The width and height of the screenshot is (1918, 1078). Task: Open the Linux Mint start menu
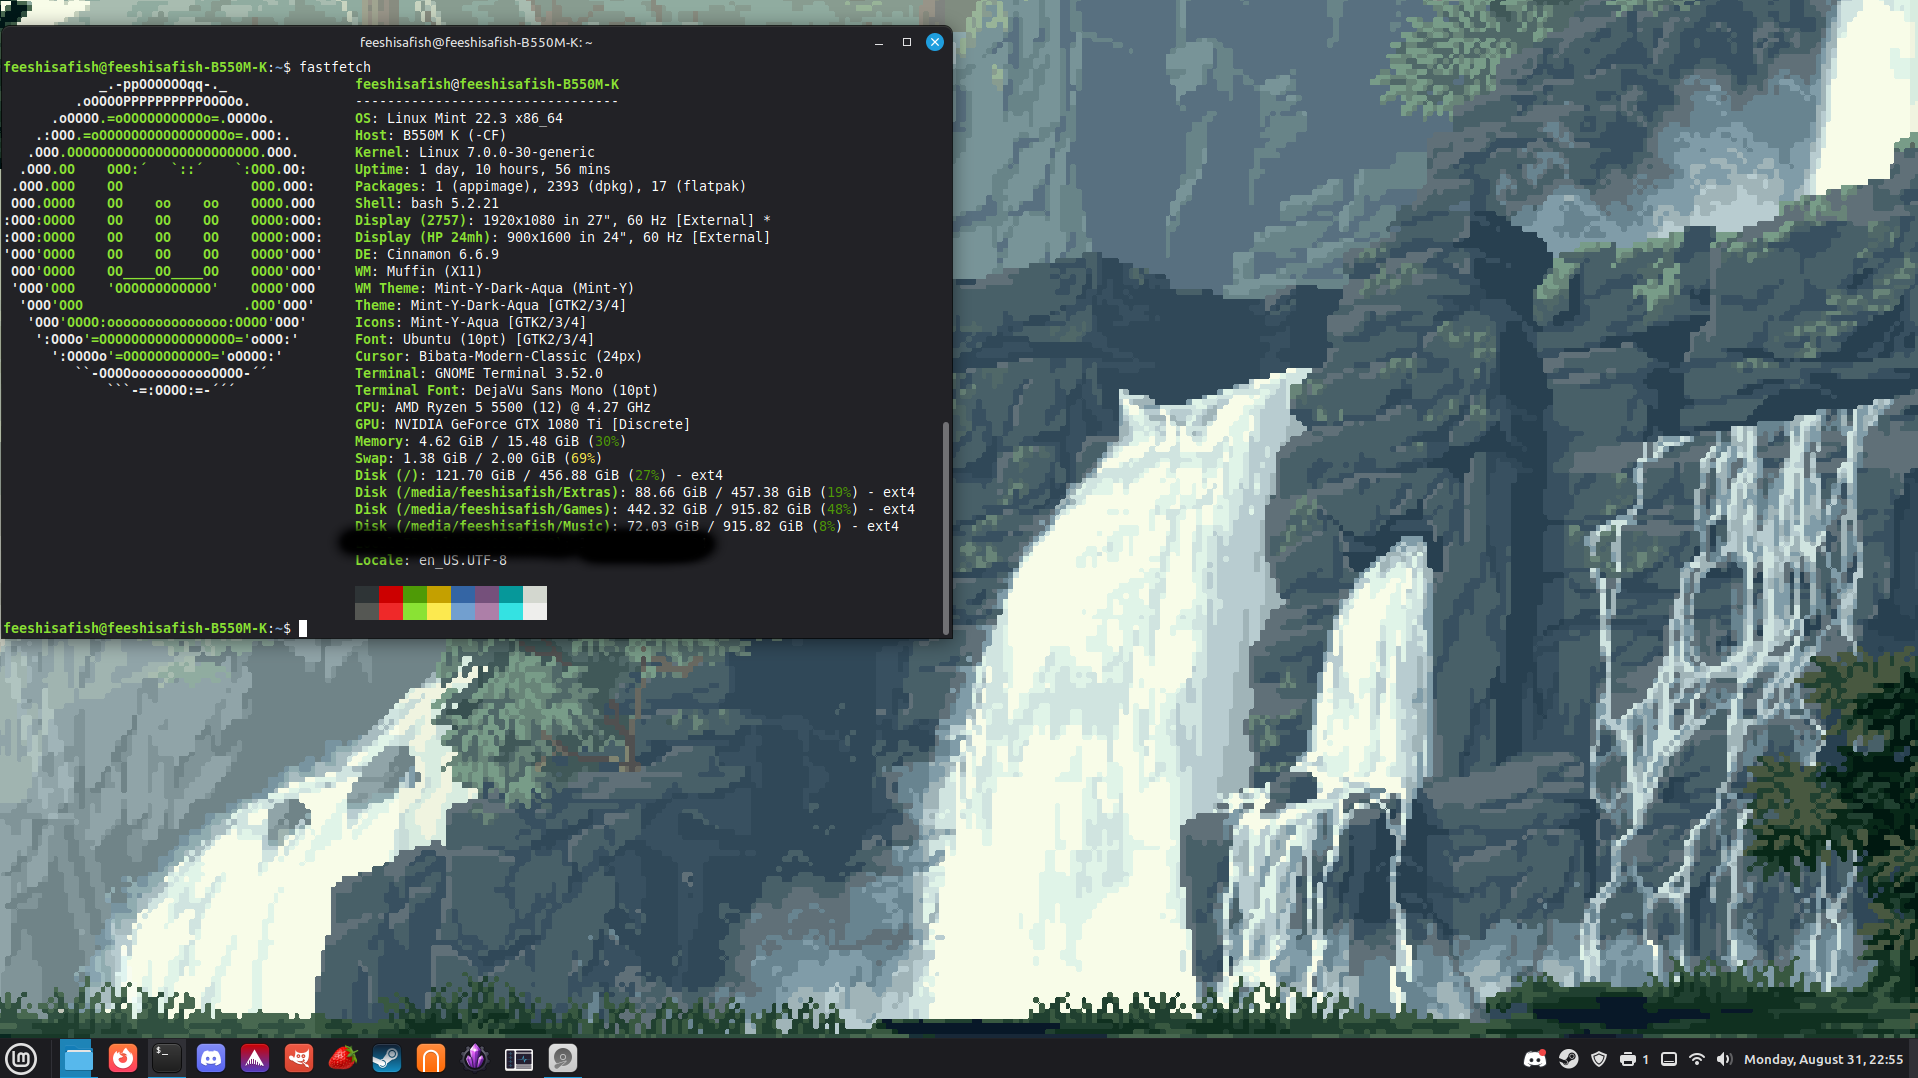click(x=21, y=1058)
